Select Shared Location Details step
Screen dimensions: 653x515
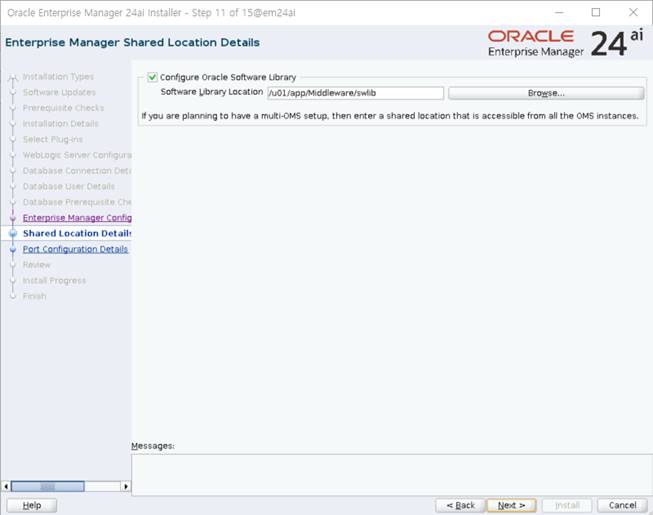(77, 233)
